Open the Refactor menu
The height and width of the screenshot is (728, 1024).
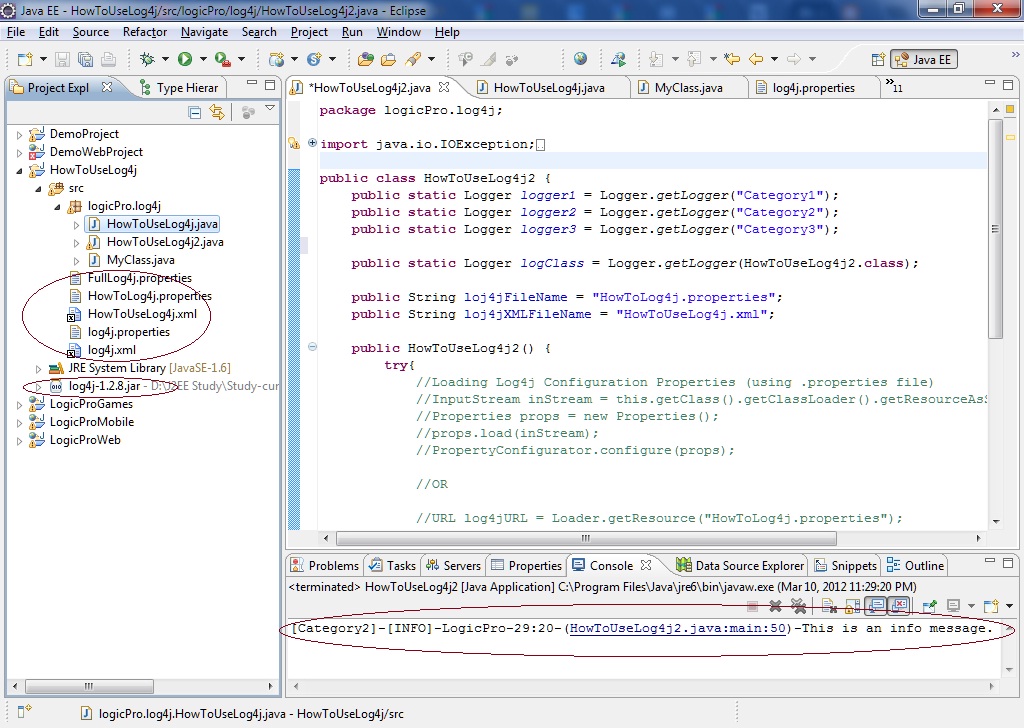pyautogui.click(x=144, y=32)
